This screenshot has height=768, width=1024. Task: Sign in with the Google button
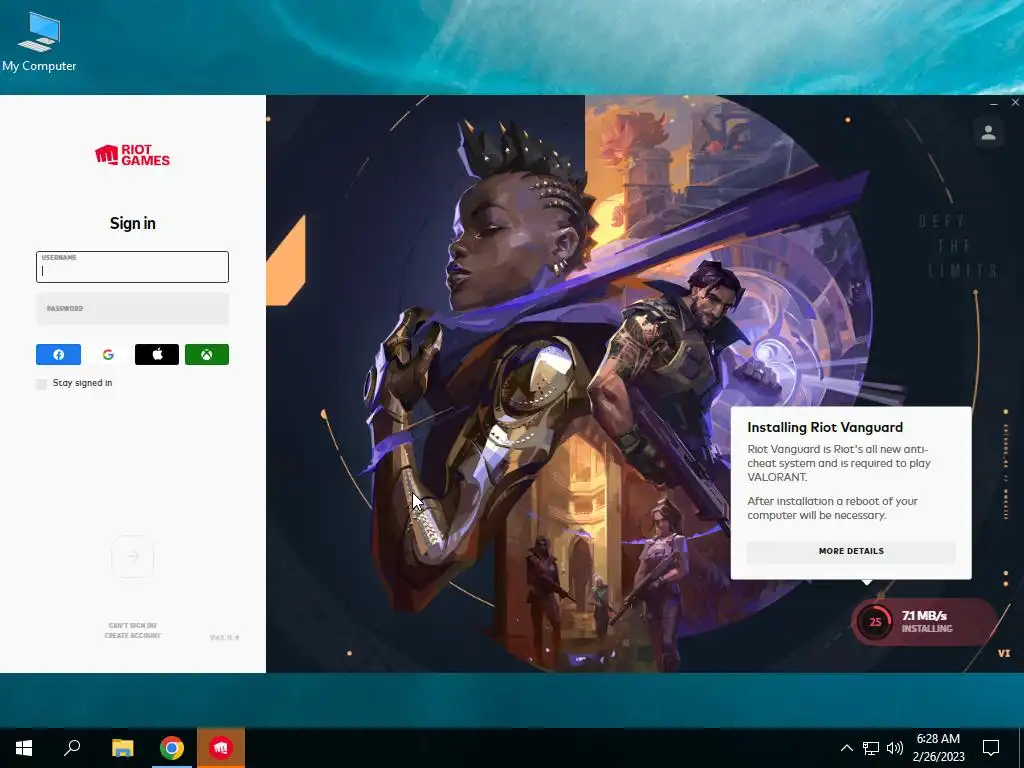[x=108, y=355]
